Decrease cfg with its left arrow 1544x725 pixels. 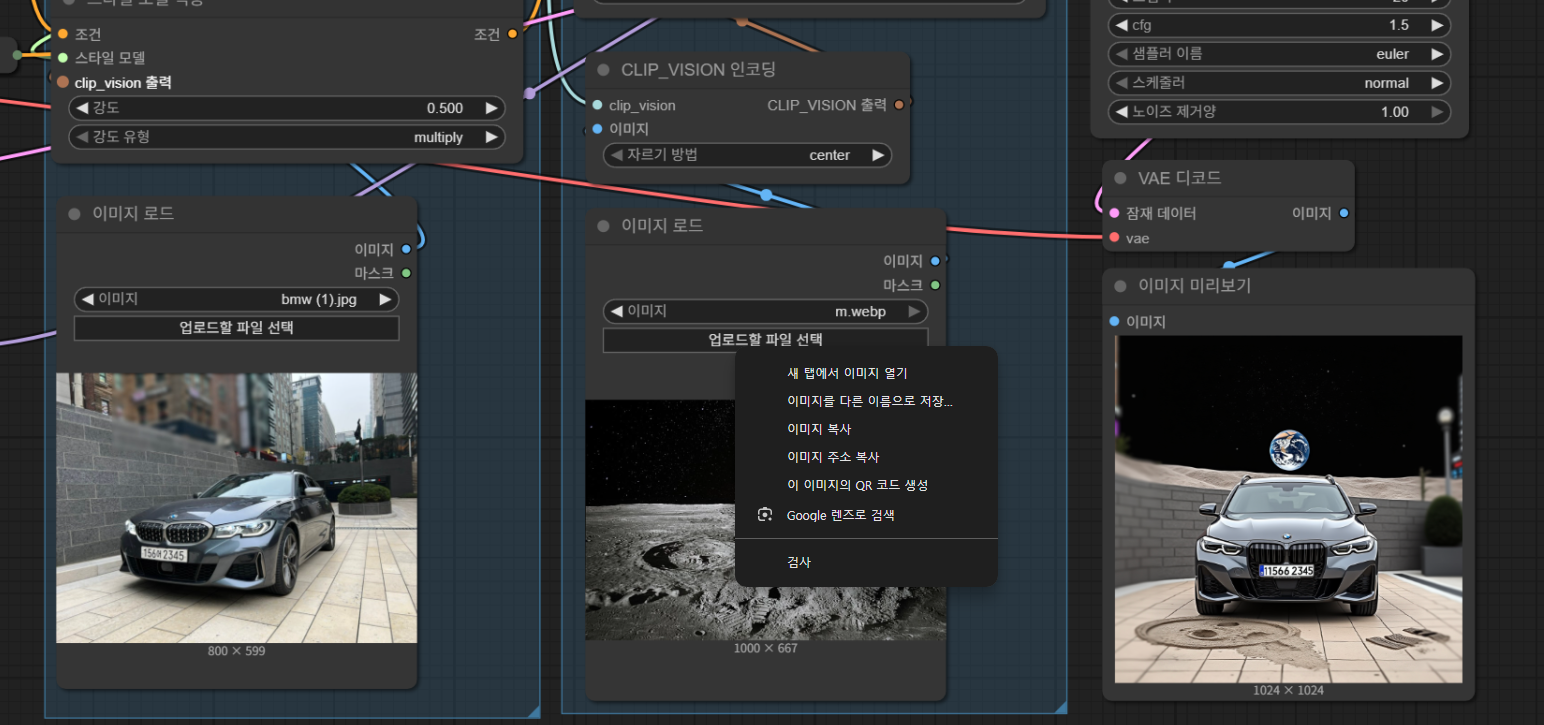(x=1122, y=25)
